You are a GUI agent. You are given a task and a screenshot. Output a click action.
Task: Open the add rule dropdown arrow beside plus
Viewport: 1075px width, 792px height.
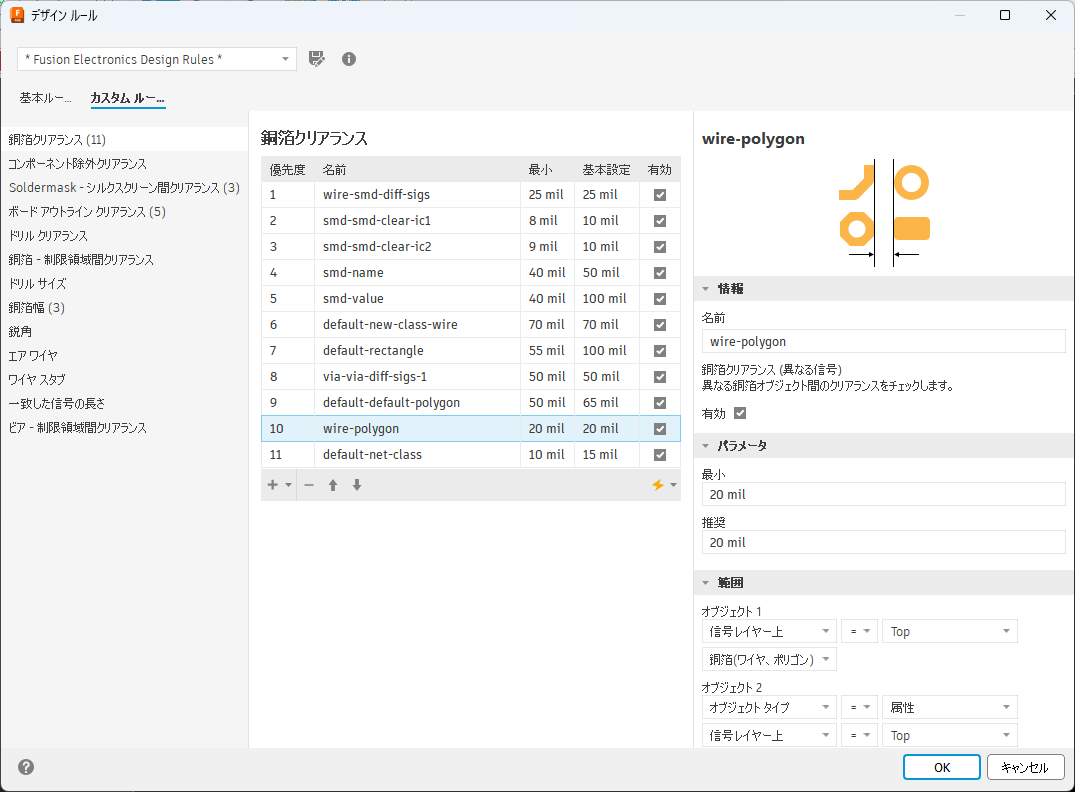(289, 485)
